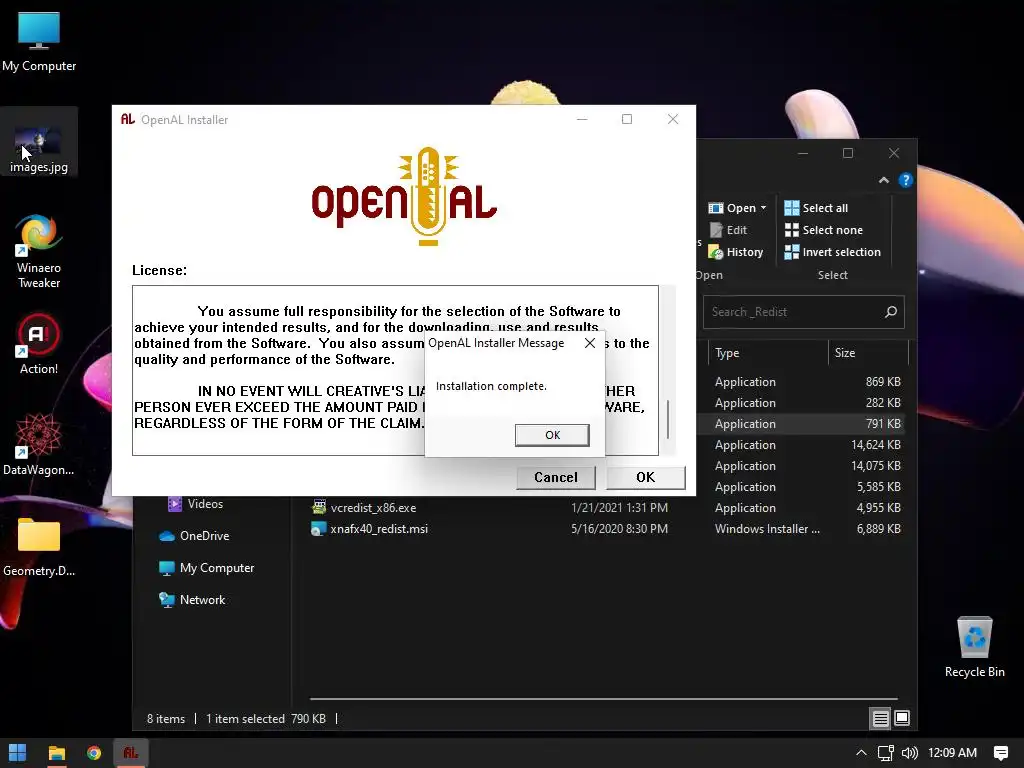1024x768 pixels.
Task: Open the My Computer desktop icon
Action: pos(39,42)
